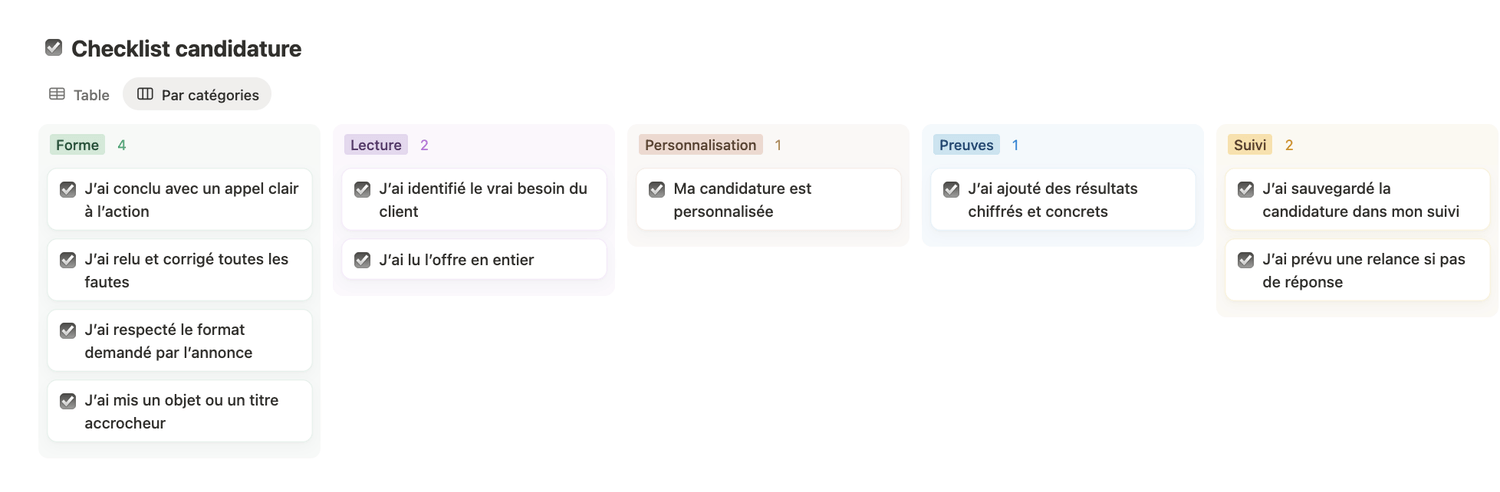Click the checklist icon beside the page title
The image size is (1500, 492).
tap(54, 47)
